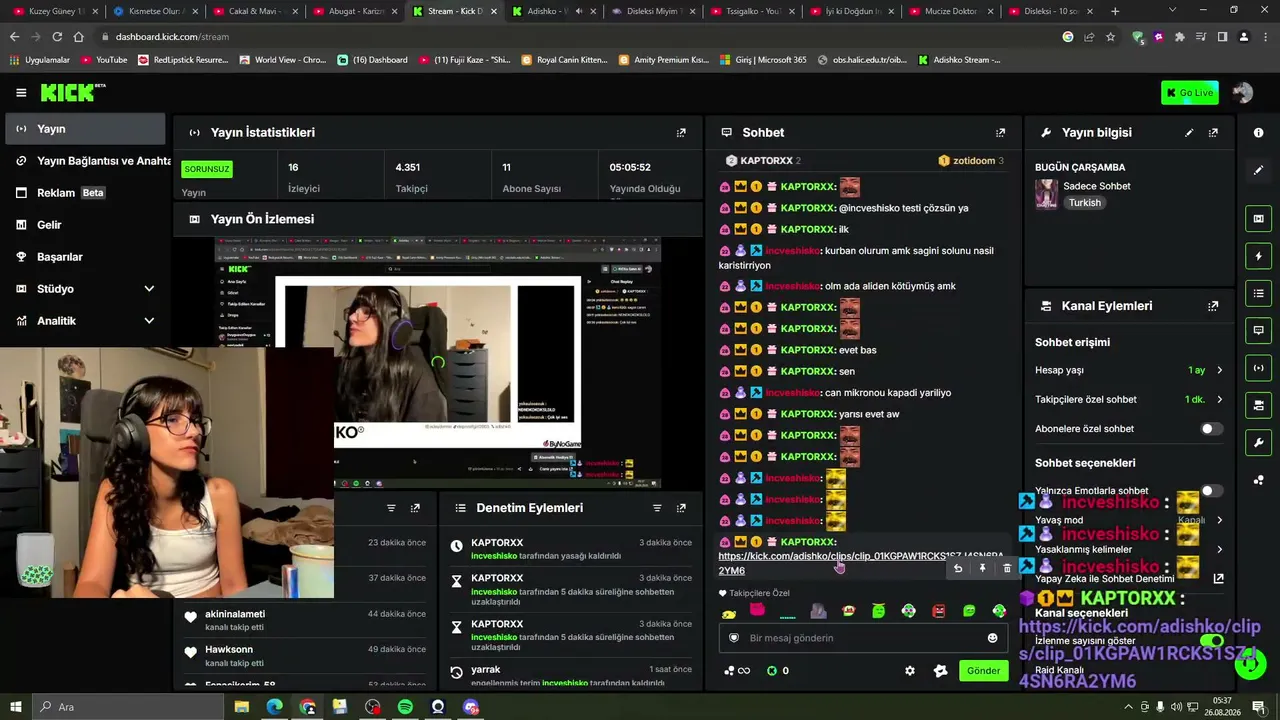Reply to the KAPTORXX clip link message
Image resolution: width=1280 pixels, height=720 pixels.
pyautogui.click(x=958, y=568)
